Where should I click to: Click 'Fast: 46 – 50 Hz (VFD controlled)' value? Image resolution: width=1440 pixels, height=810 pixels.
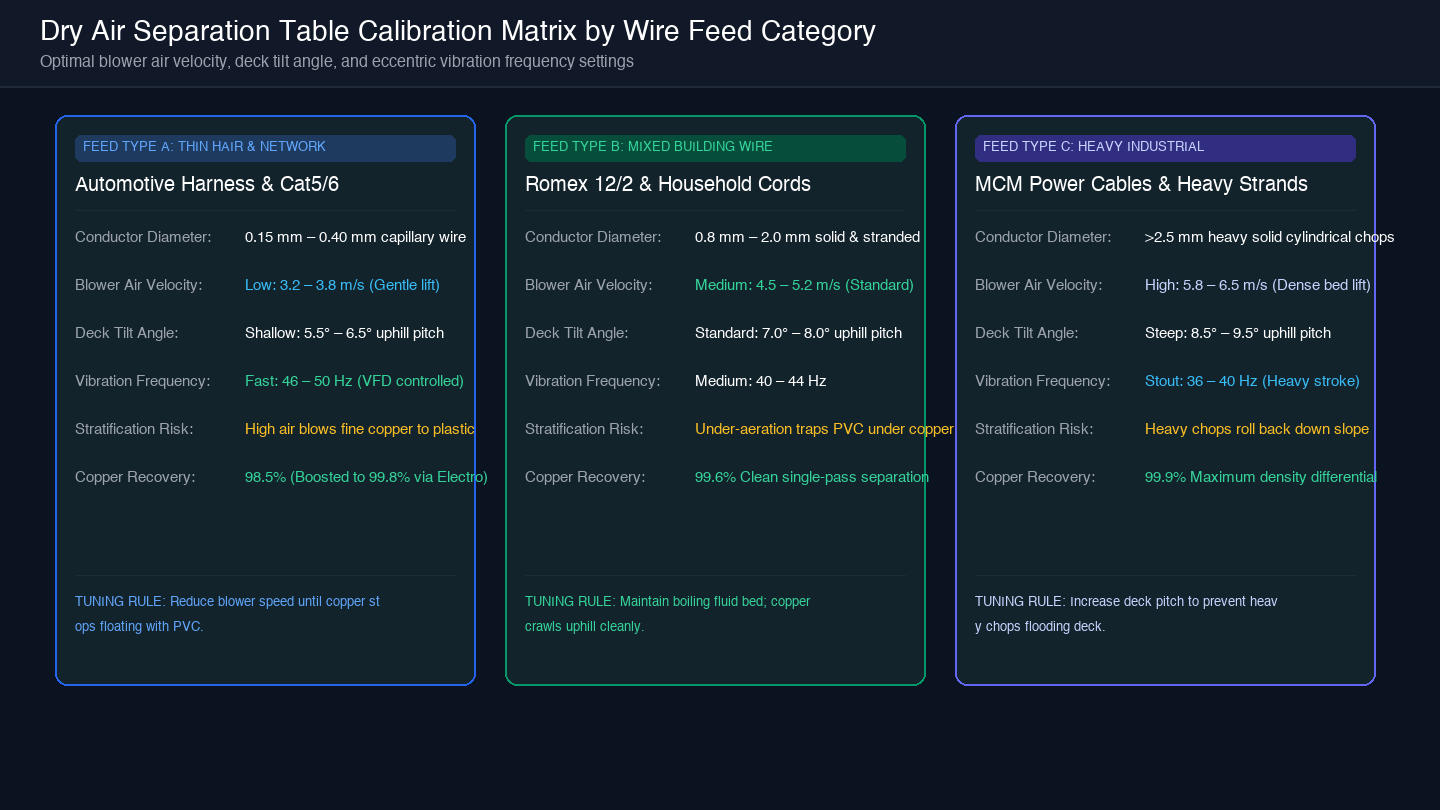[354, 381]
